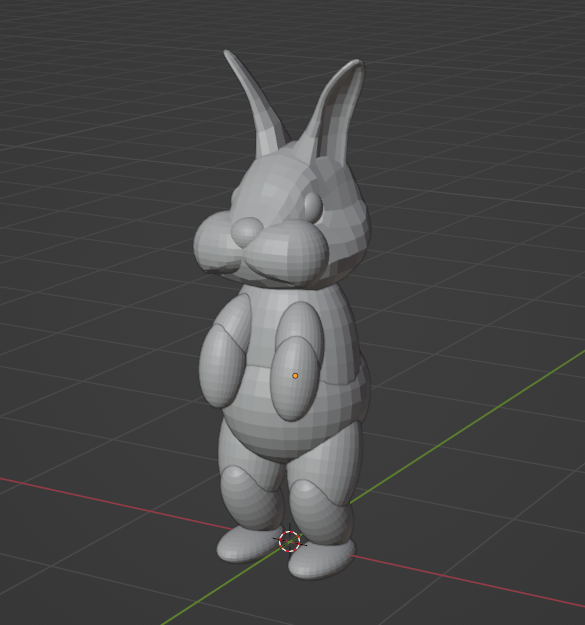The image size is (585, 625).
Task: Select the rabbit's visible eye sphere
Action: tap(313, 206)
